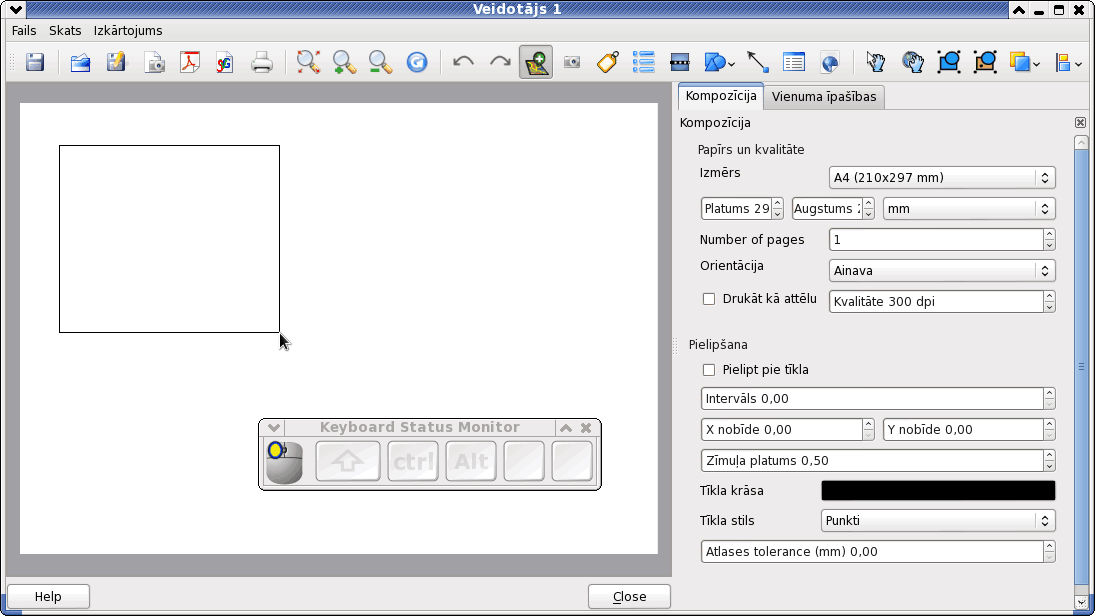Open the Fails menu
The image size is (1095, 616).
pos(24,31)
